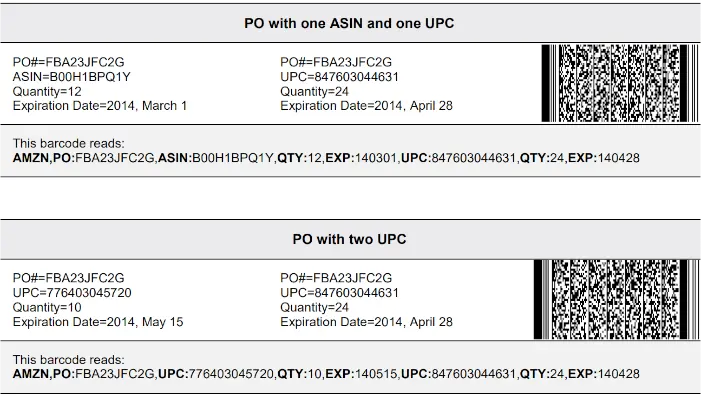This screenshot has height=396, width=701.
Task: Click the 'PO with one ASIN and one UPC' heading
Action: [x=349, y=23]
